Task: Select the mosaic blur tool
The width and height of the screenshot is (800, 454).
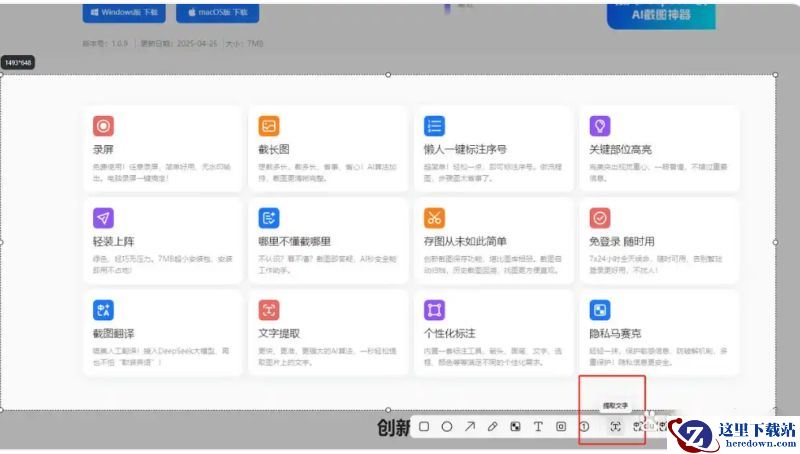Action: tap(515, 426)
